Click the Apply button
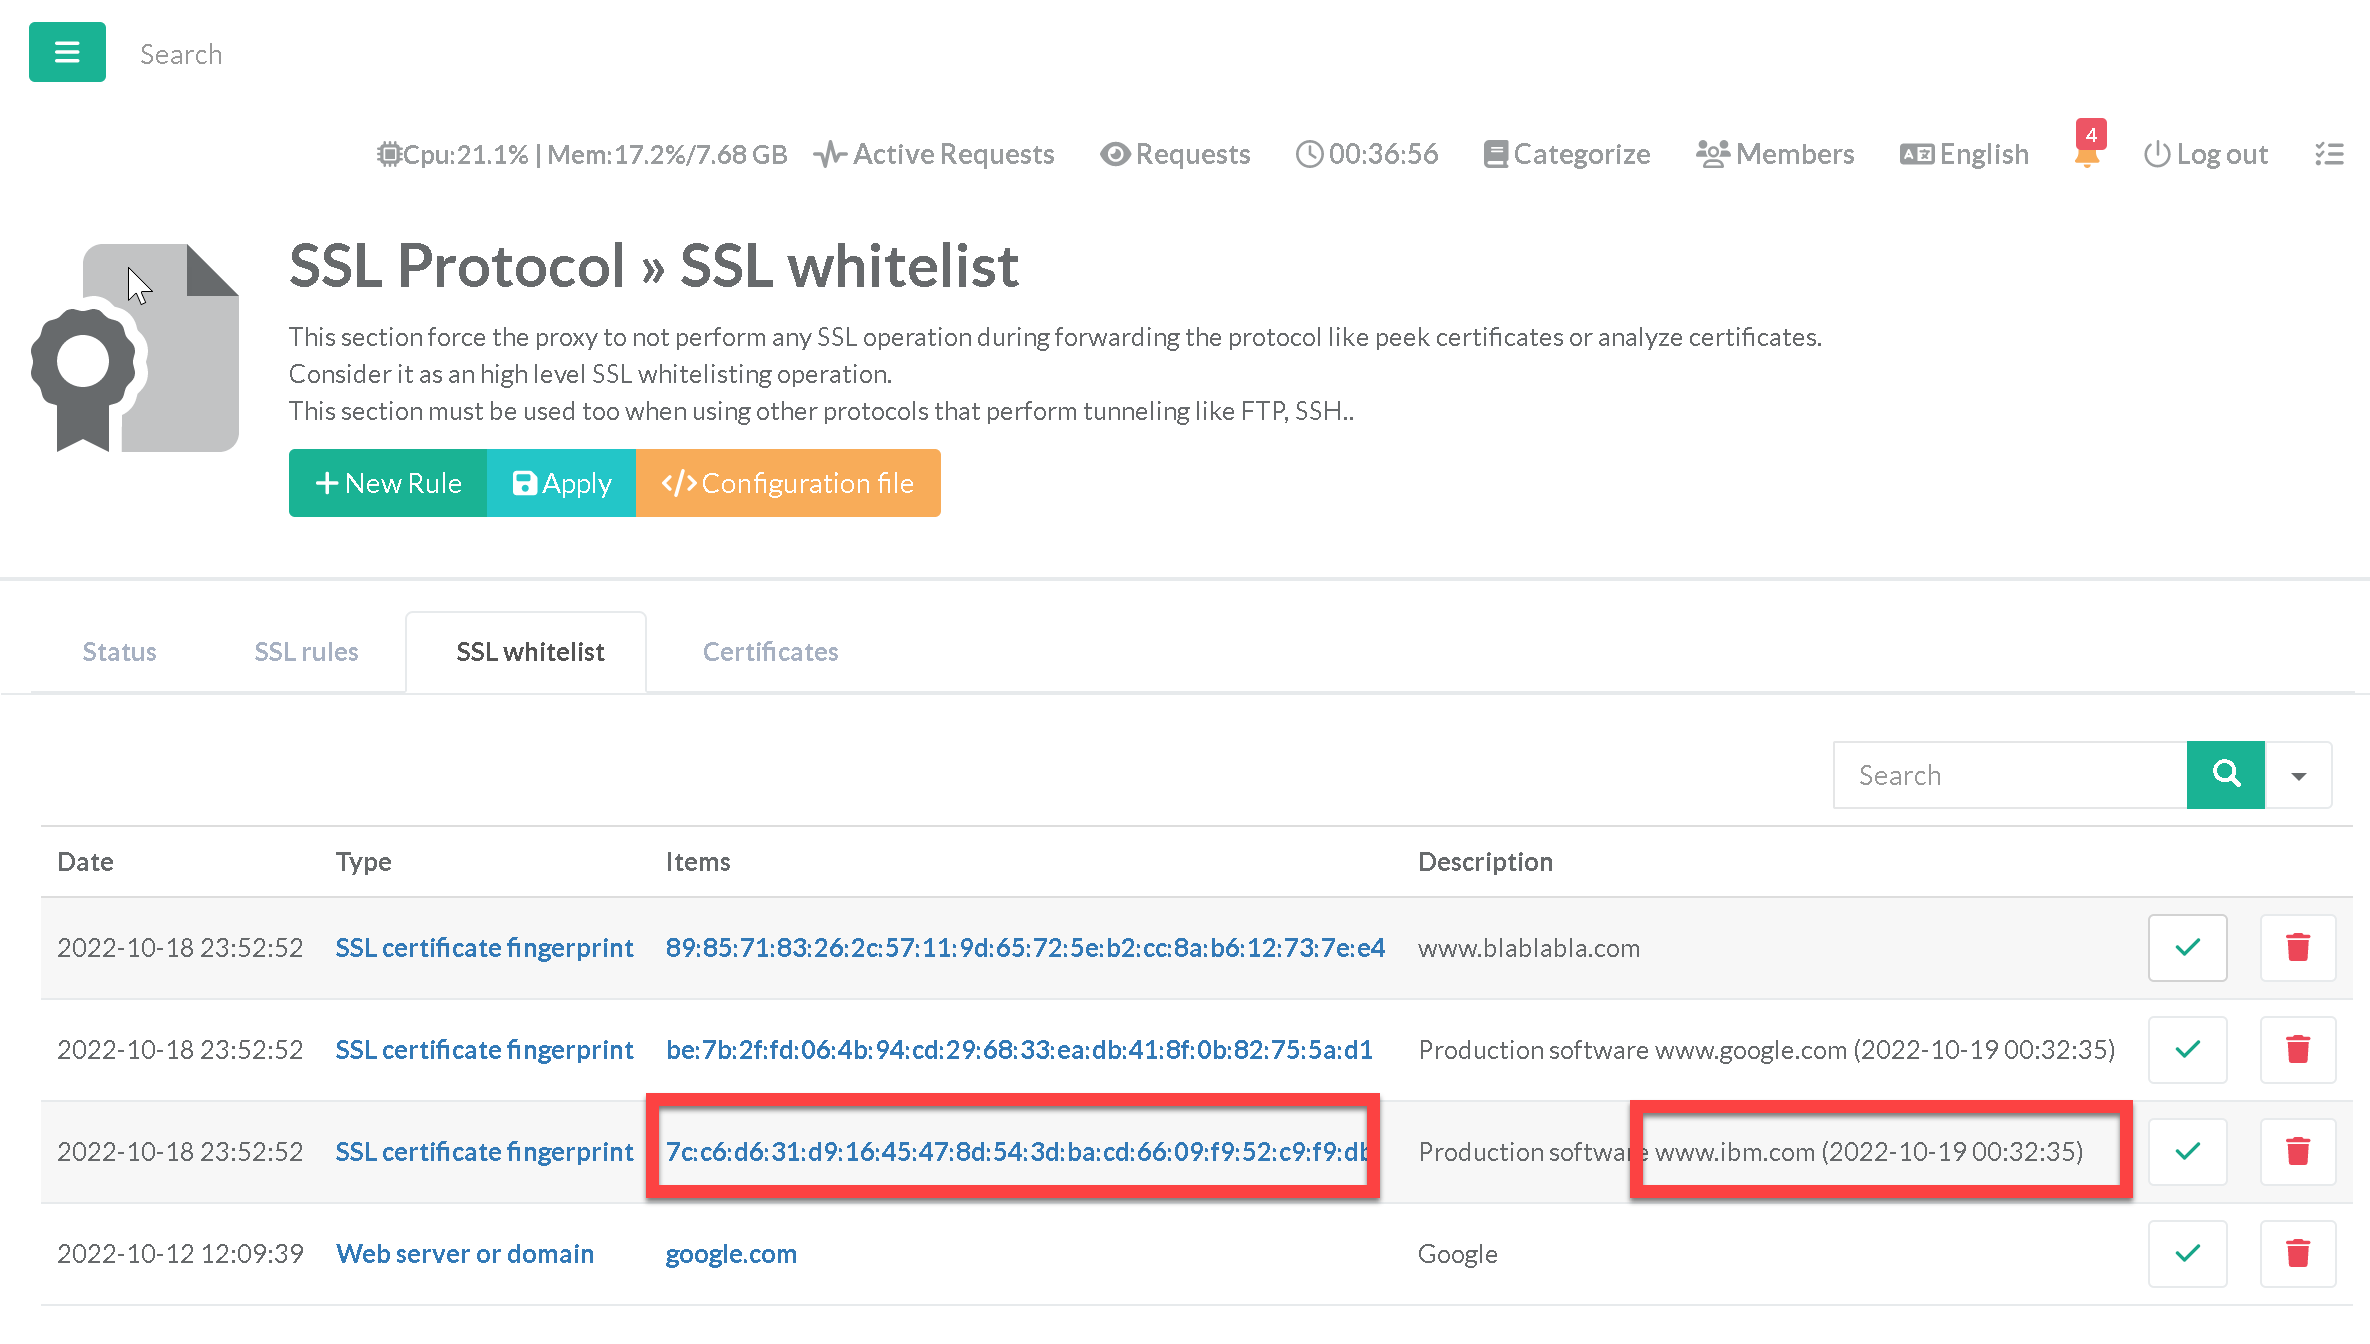The image size is (2370, 1344). pyautogui.click(x=561, y=483)
